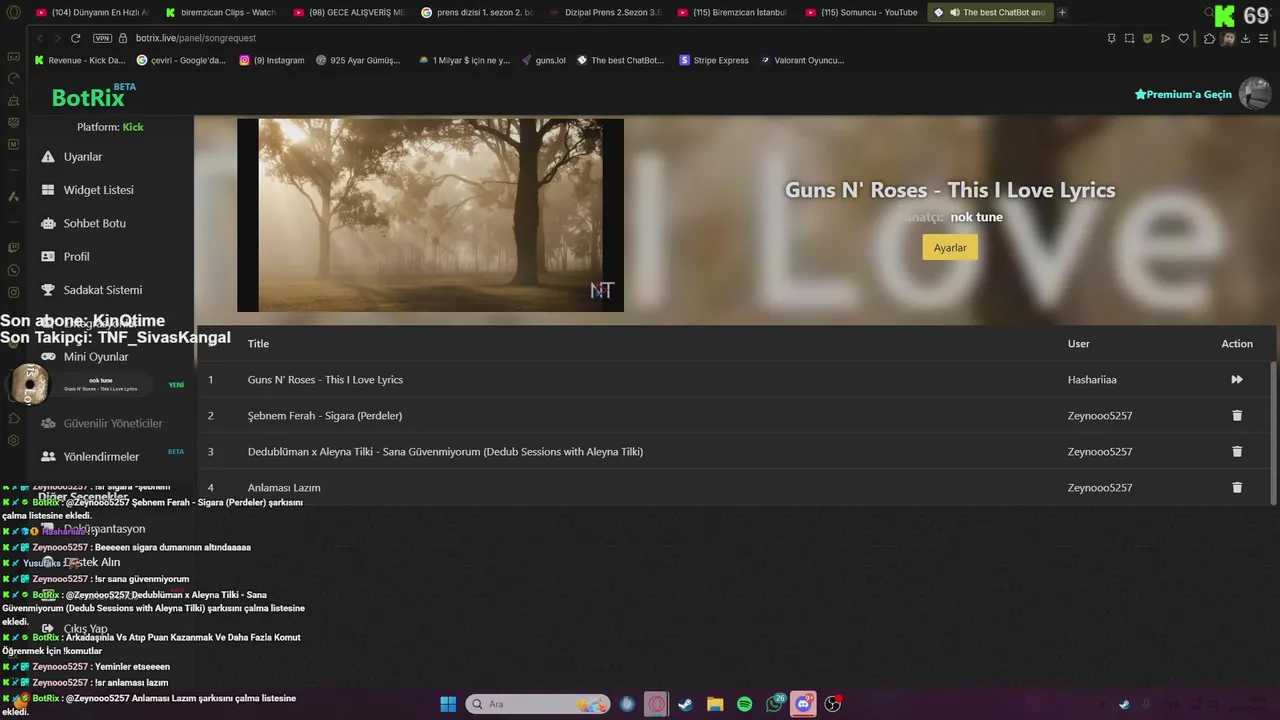
Task: Open the Windows Start menu
Action: pos(448,704)
